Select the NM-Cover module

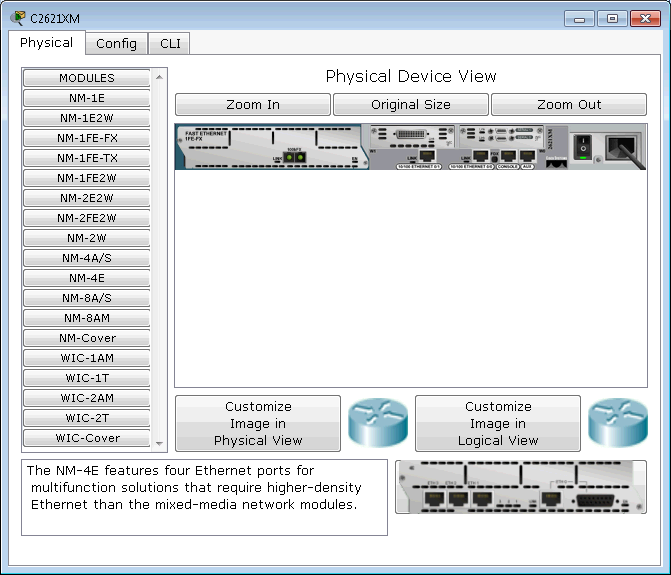point(87,338)
